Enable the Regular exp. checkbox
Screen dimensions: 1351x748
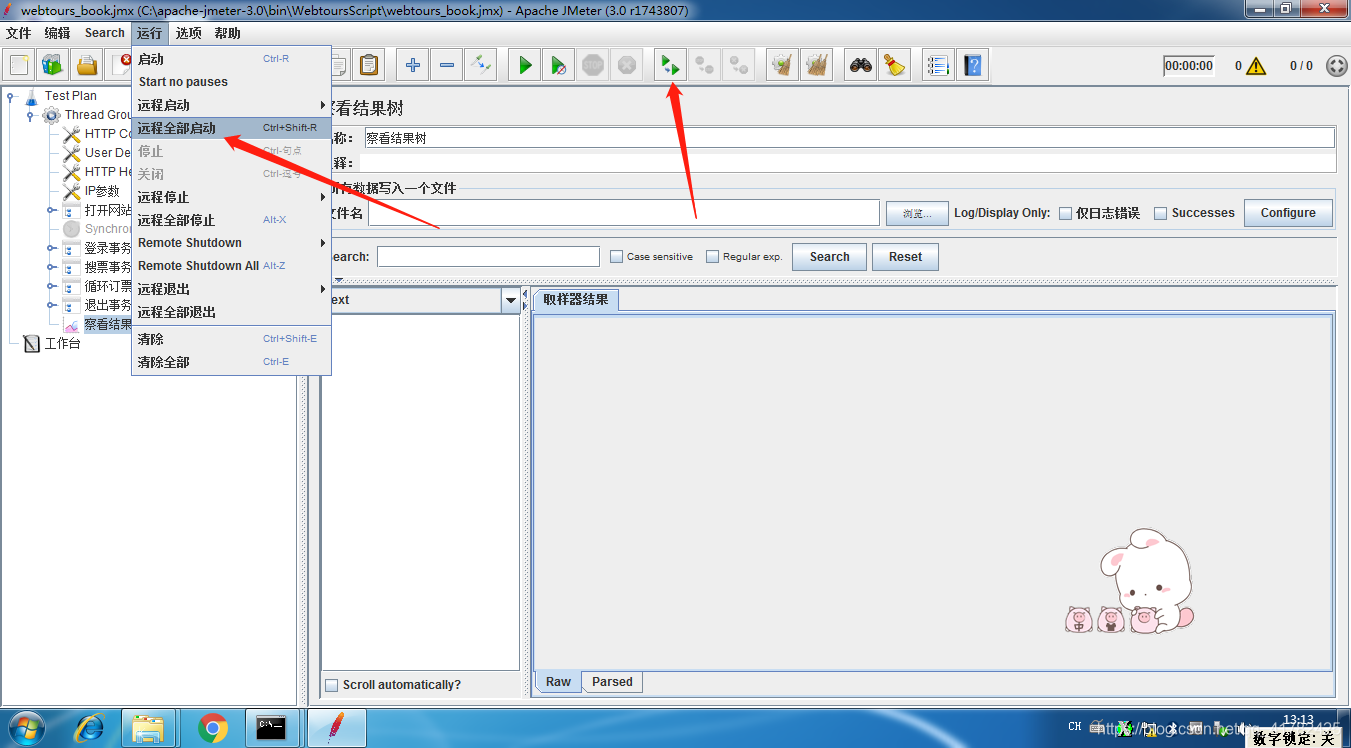[x=712, y=256]
